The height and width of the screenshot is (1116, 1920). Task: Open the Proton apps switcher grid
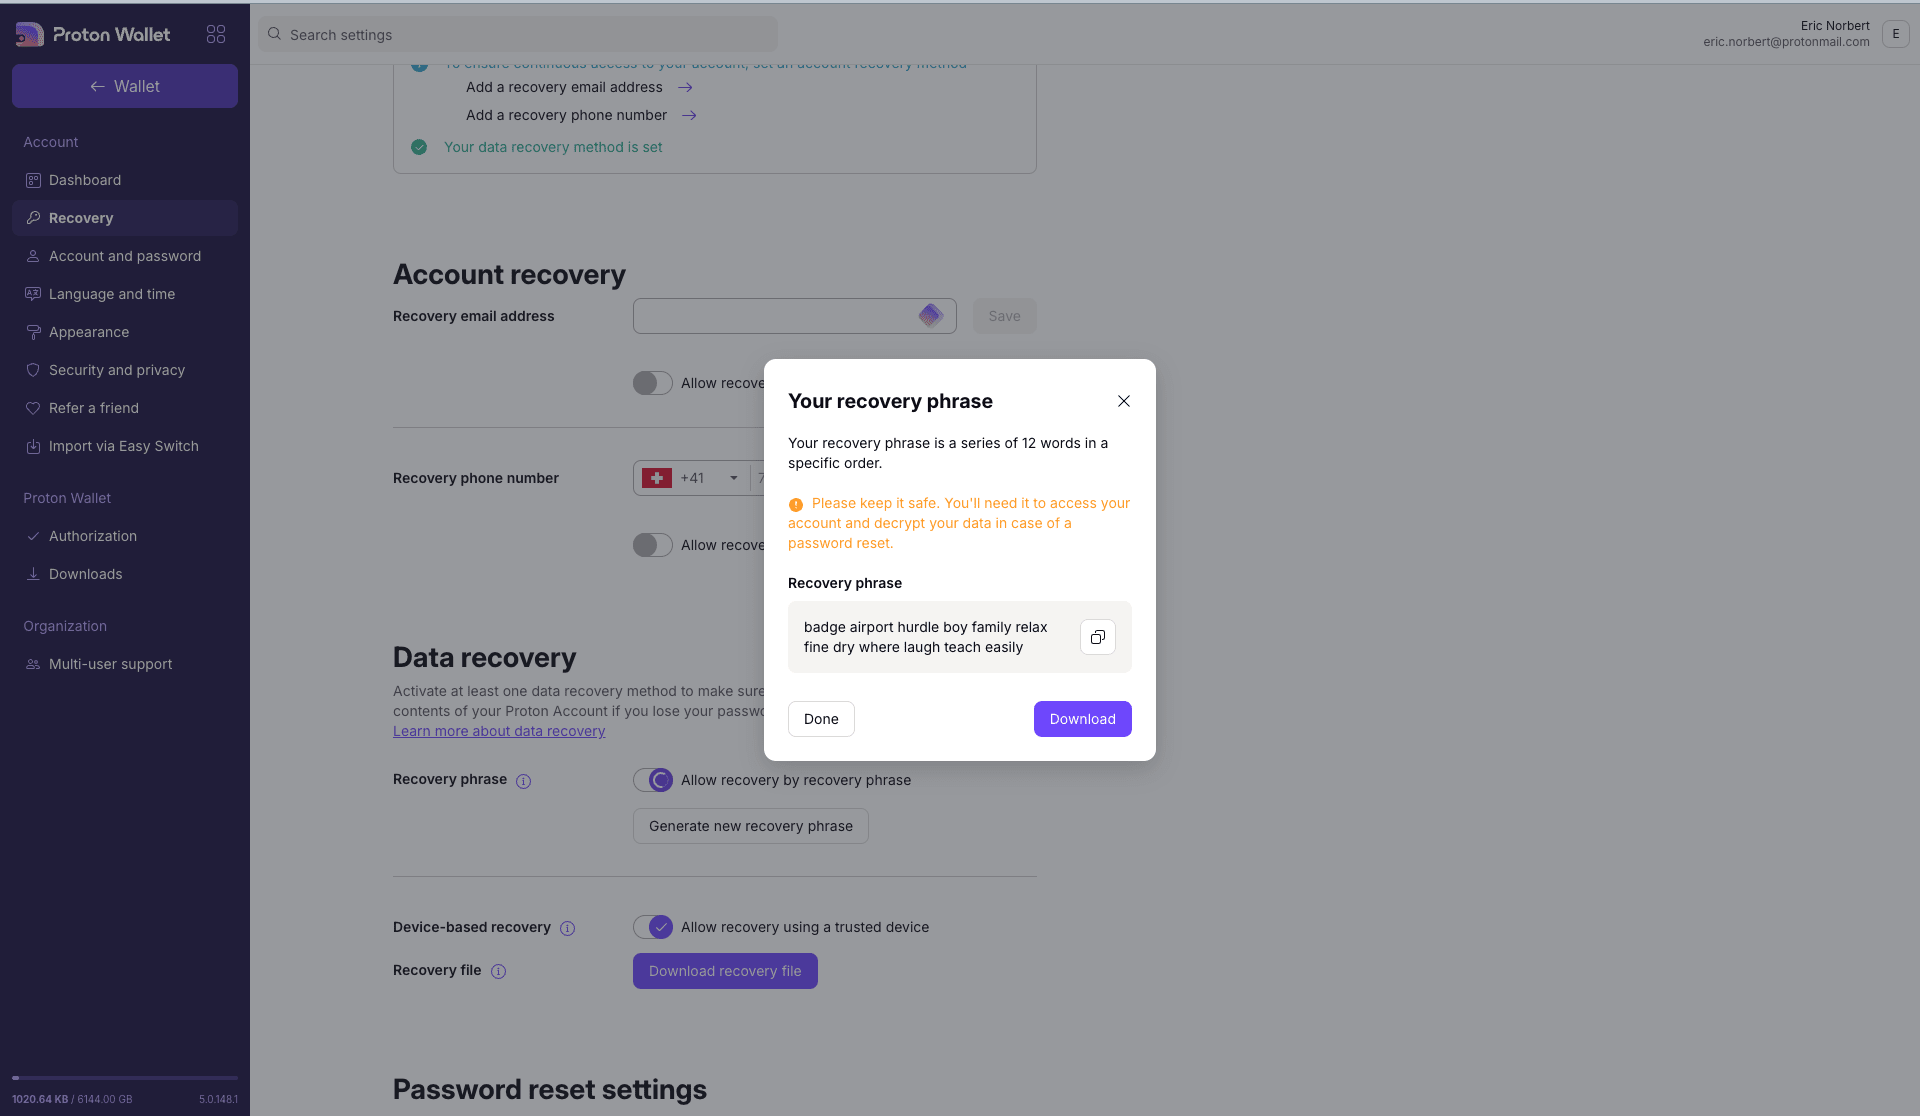(216, 34)
